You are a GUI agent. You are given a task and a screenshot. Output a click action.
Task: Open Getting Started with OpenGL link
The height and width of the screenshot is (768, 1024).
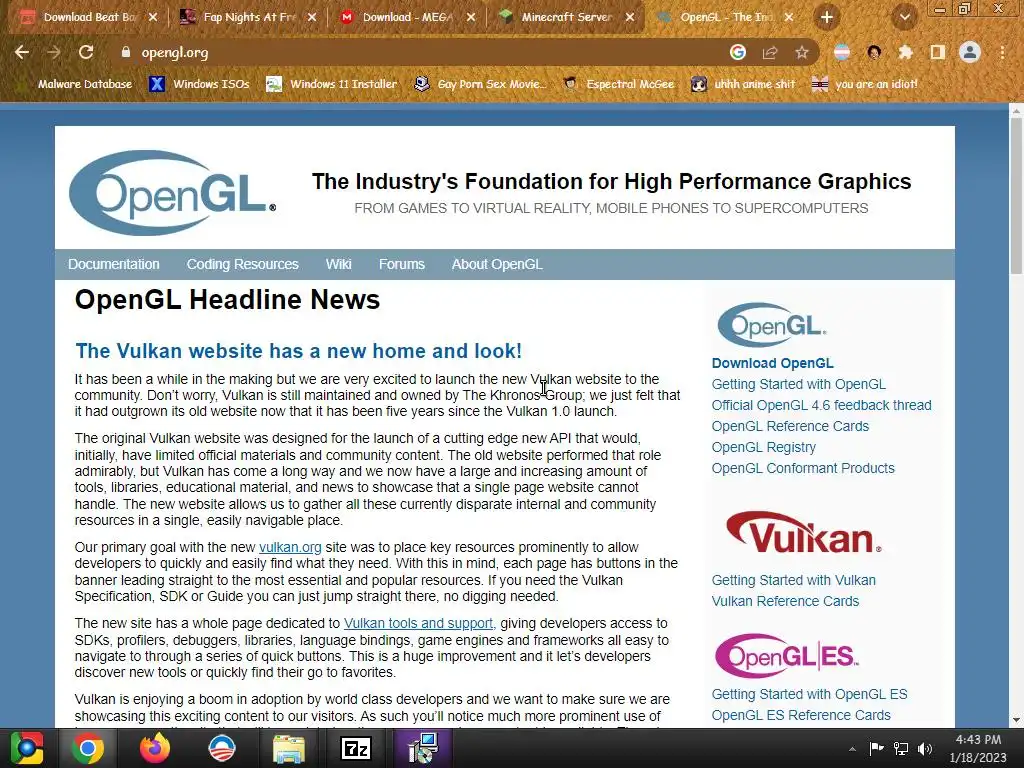[x=799, y=384]
